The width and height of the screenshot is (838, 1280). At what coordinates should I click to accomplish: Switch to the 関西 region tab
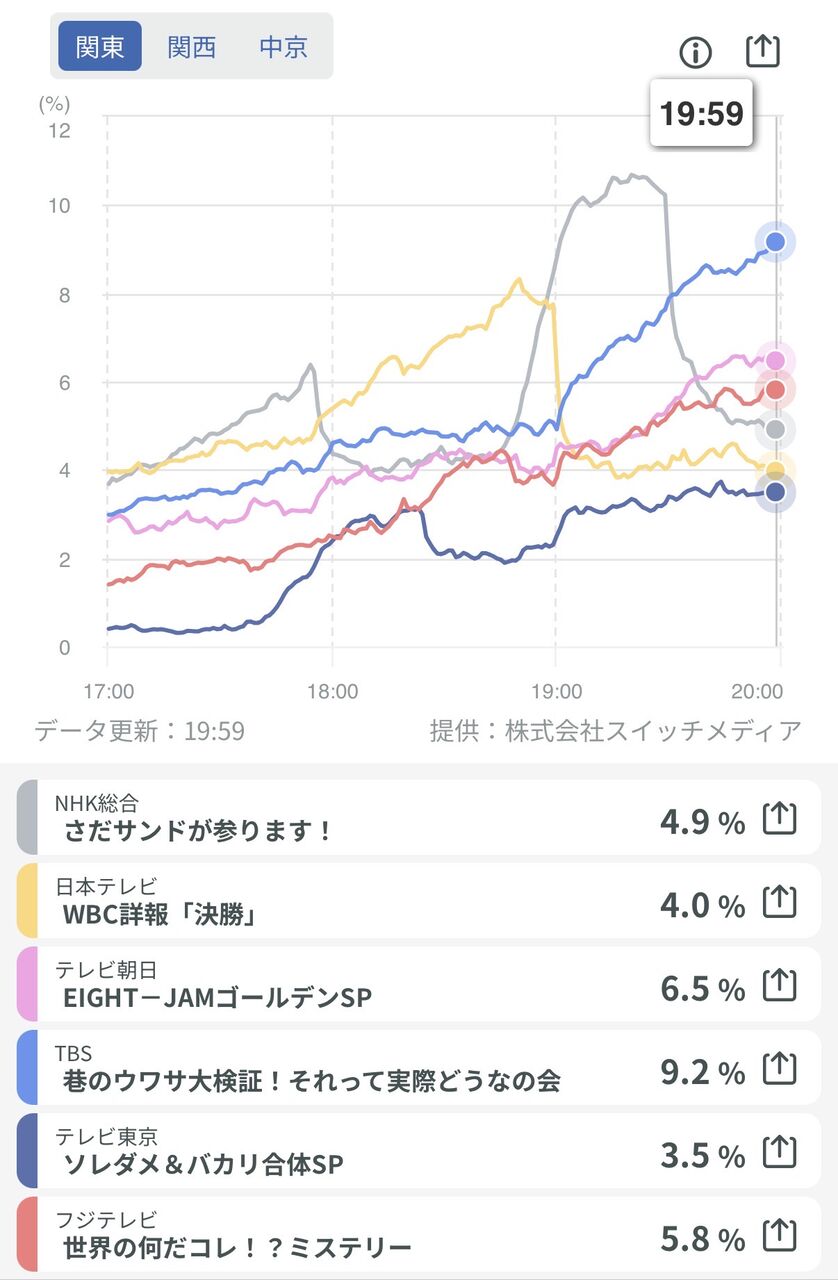click(x=192, y=46)
